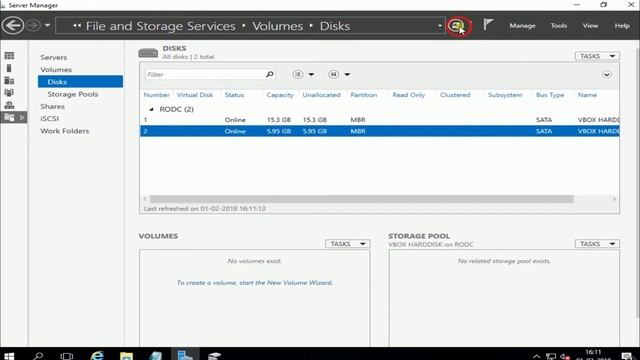Sort by the Read Only column header
The image size is (640, 360).
click(409, 95)
